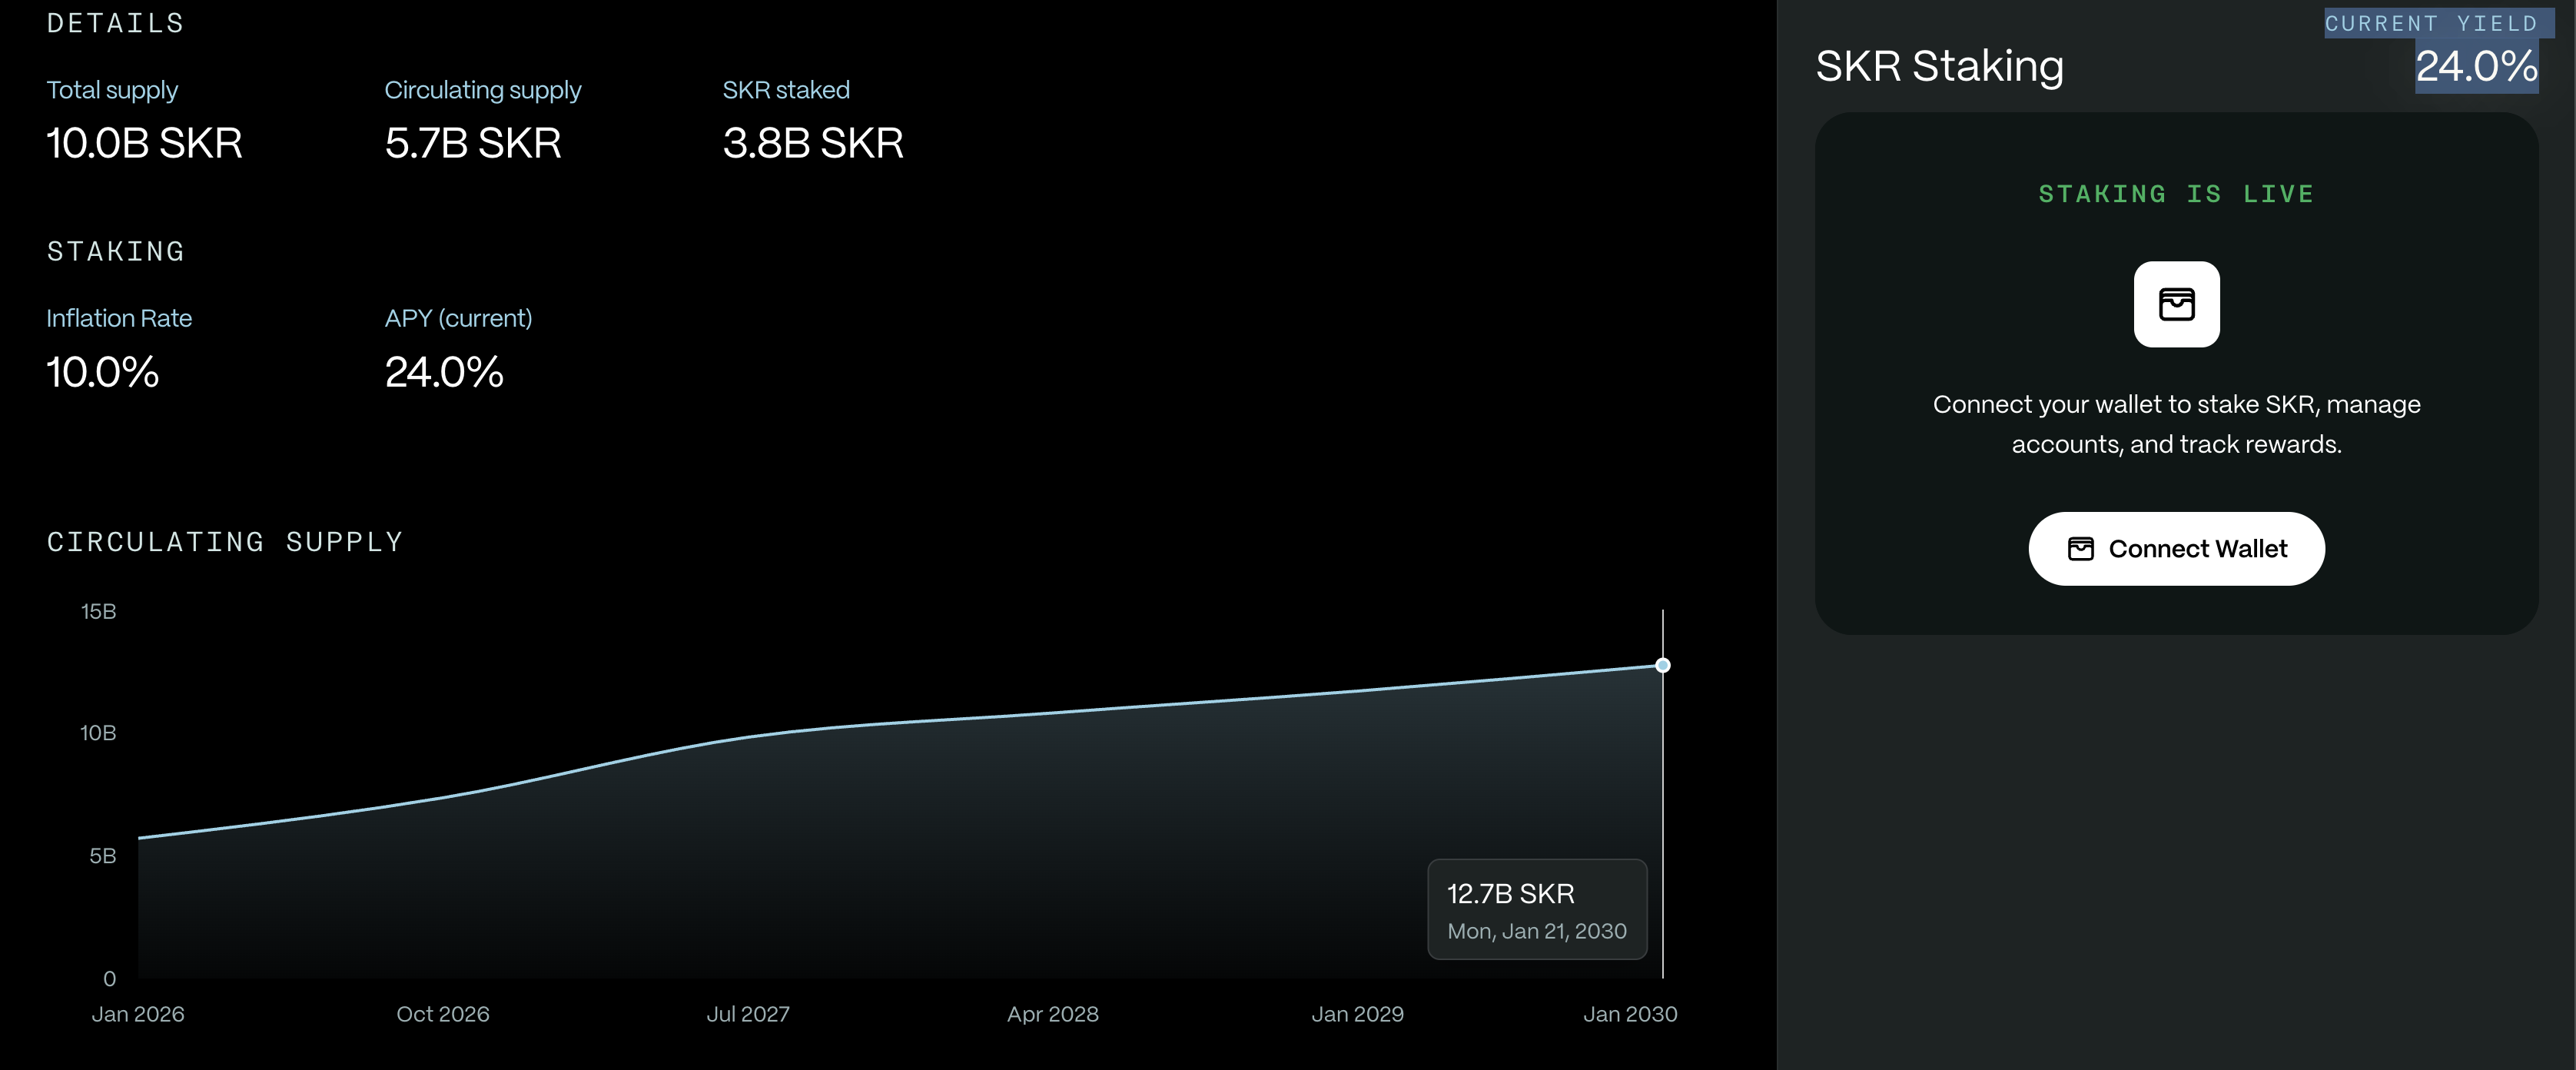Click the Jan 2026 axis label
Image resolution: width=2576 pixels, height=1070 pixels.
pyautogui.click(x=138, y=1014)
